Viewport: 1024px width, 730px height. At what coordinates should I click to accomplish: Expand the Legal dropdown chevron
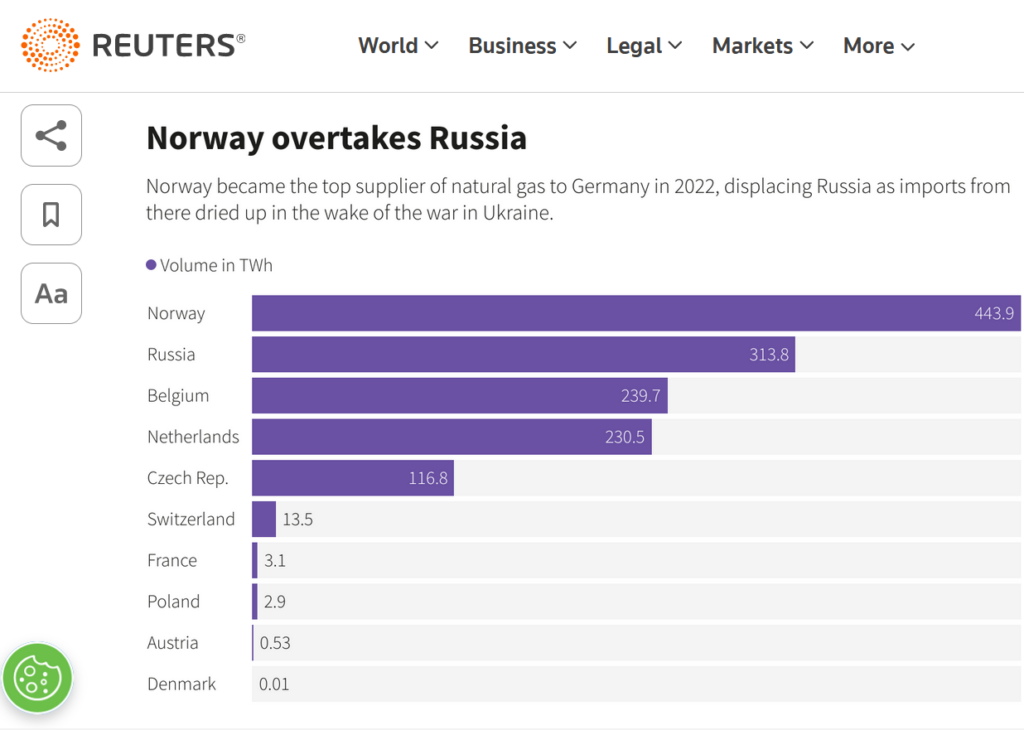[x=675, y=45]
